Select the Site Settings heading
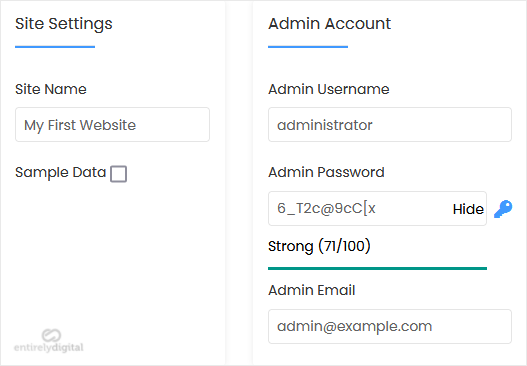 coord(64,24)
